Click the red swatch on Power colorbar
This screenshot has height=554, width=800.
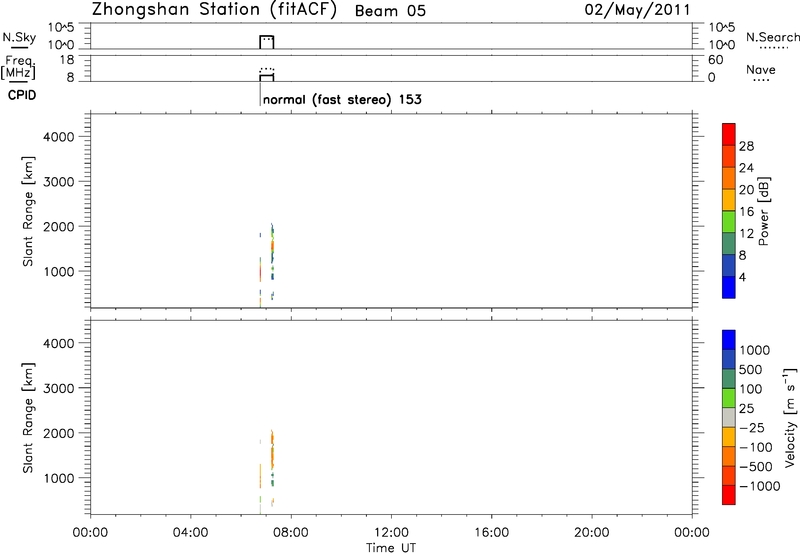click(x=729, y=134)
